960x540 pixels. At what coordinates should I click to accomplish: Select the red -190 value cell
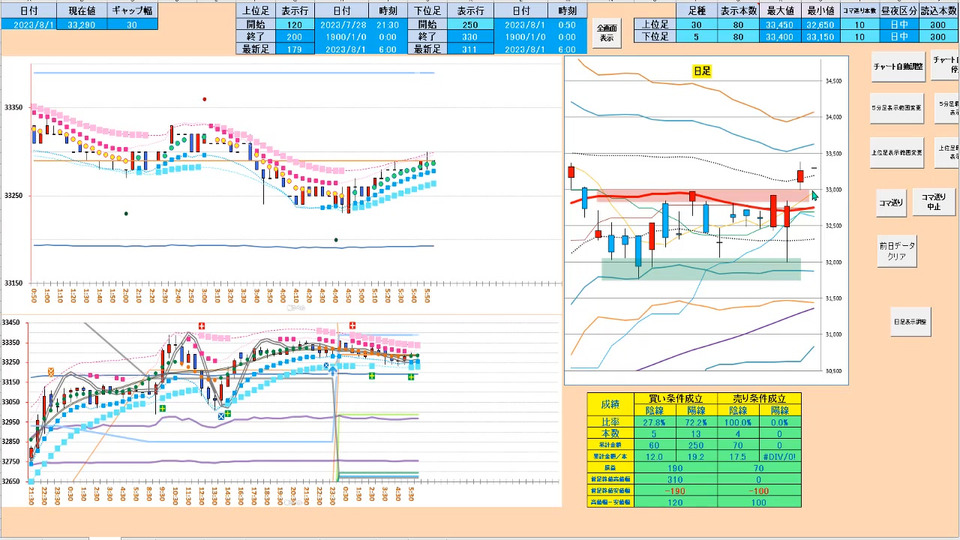point(675,491)
